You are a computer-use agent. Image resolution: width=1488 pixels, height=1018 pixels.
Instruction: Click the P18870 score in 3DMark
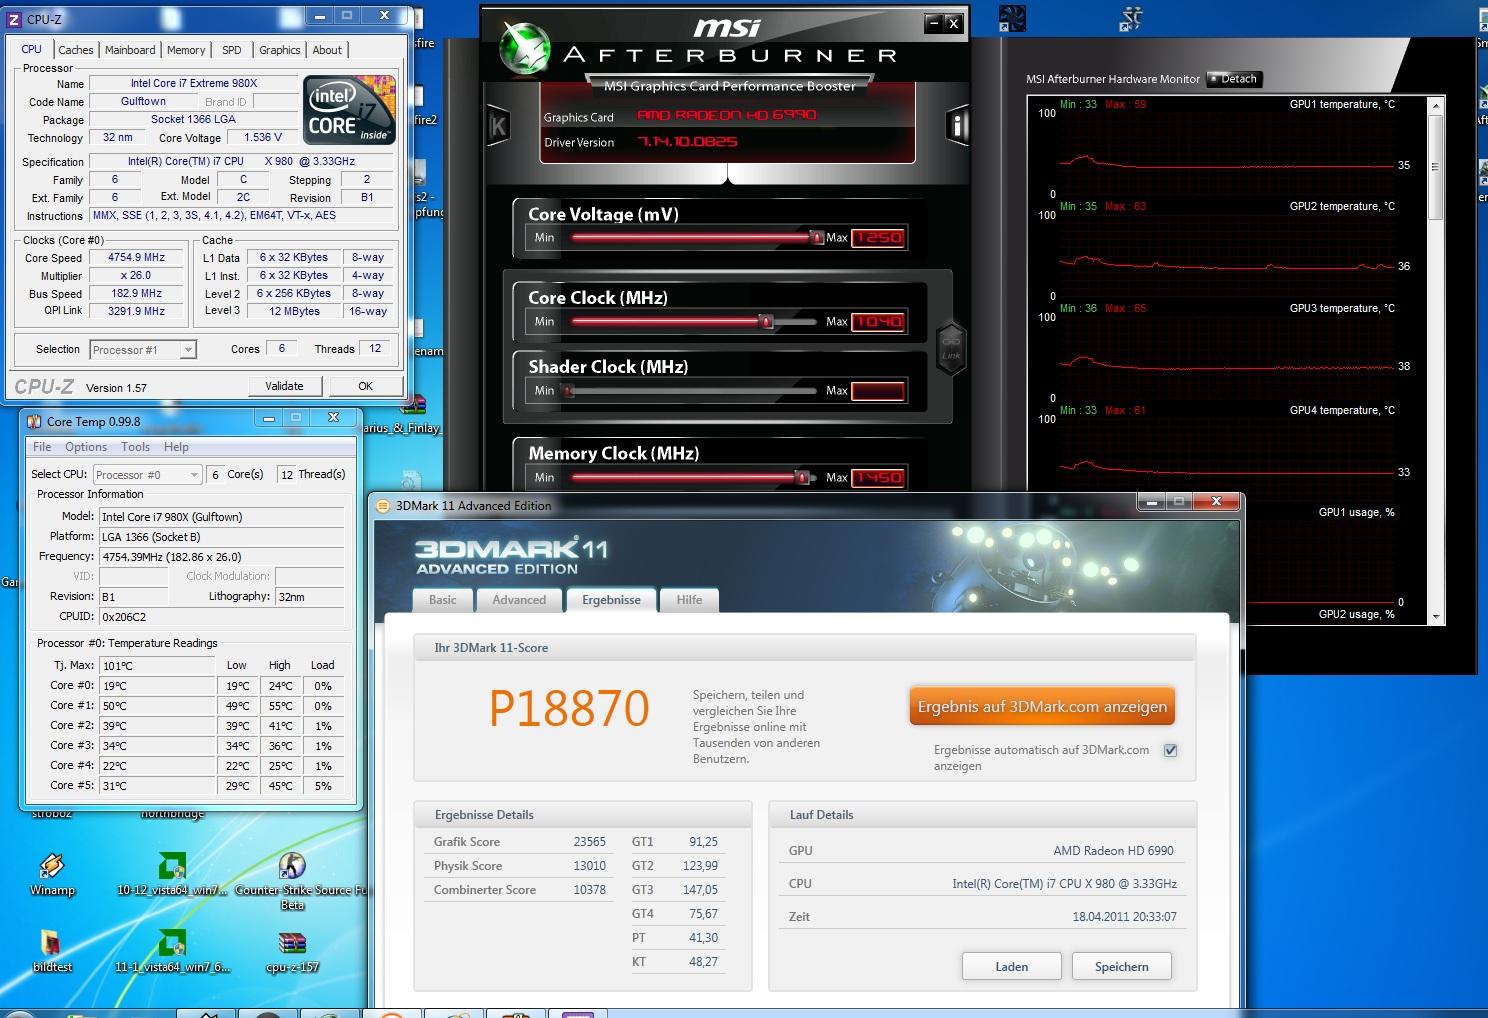[569, 708]
